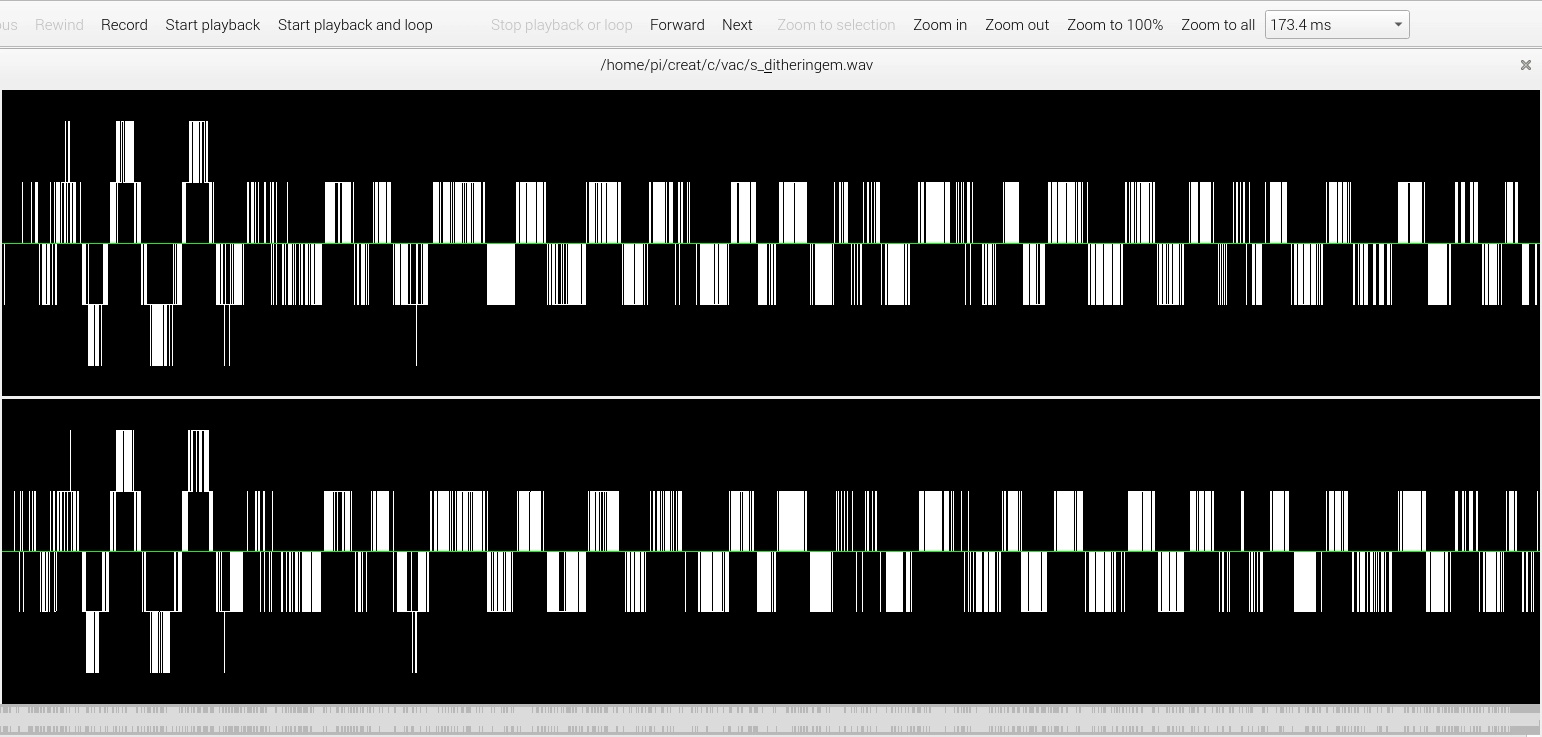Click inside the lower channel waveform
1542x737 pixels.
(771, 551)
